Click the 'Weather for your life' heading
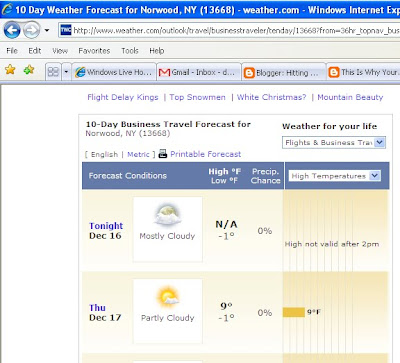 [x=330, y=126]
